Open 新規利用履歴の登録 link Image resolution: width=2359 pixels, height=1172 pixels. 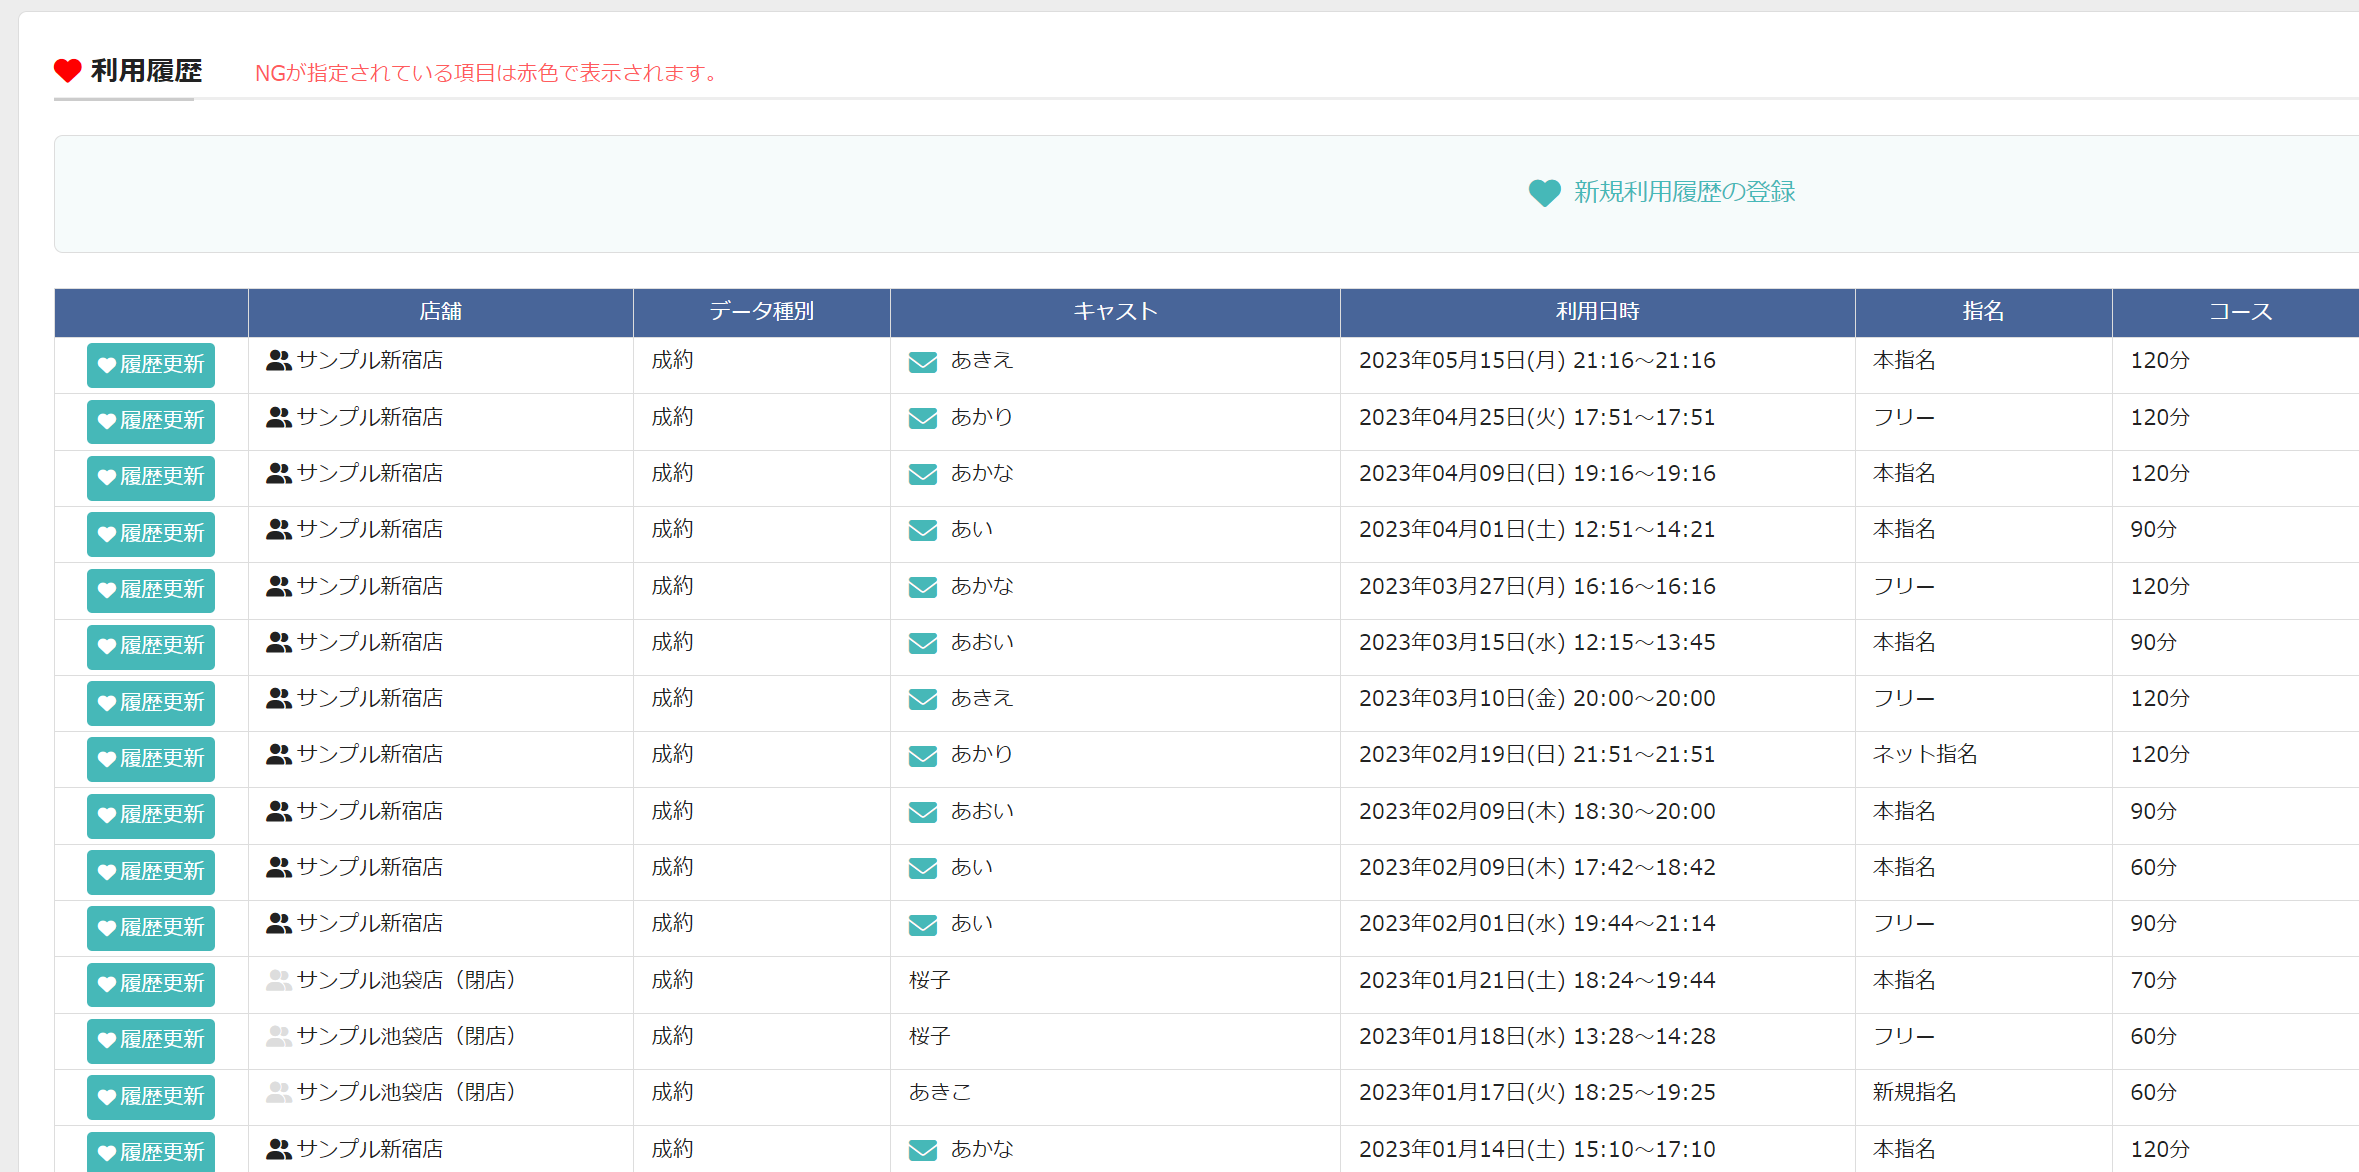(x=1684, y=192)
